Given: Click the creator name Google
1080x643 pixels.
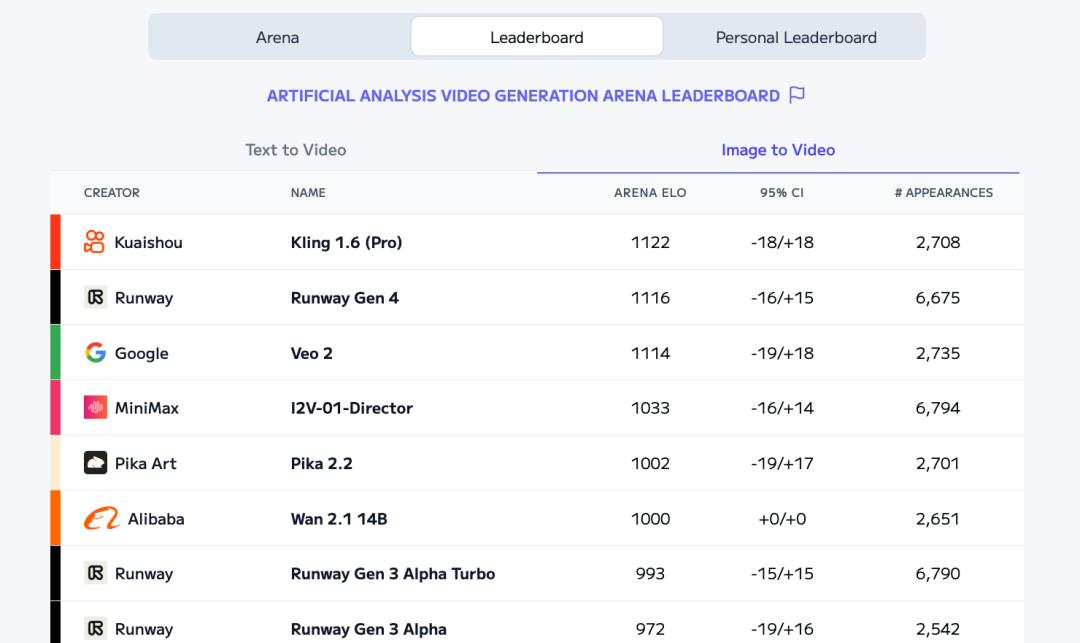Looking at the screenshot, I should [x=141, y=353].
